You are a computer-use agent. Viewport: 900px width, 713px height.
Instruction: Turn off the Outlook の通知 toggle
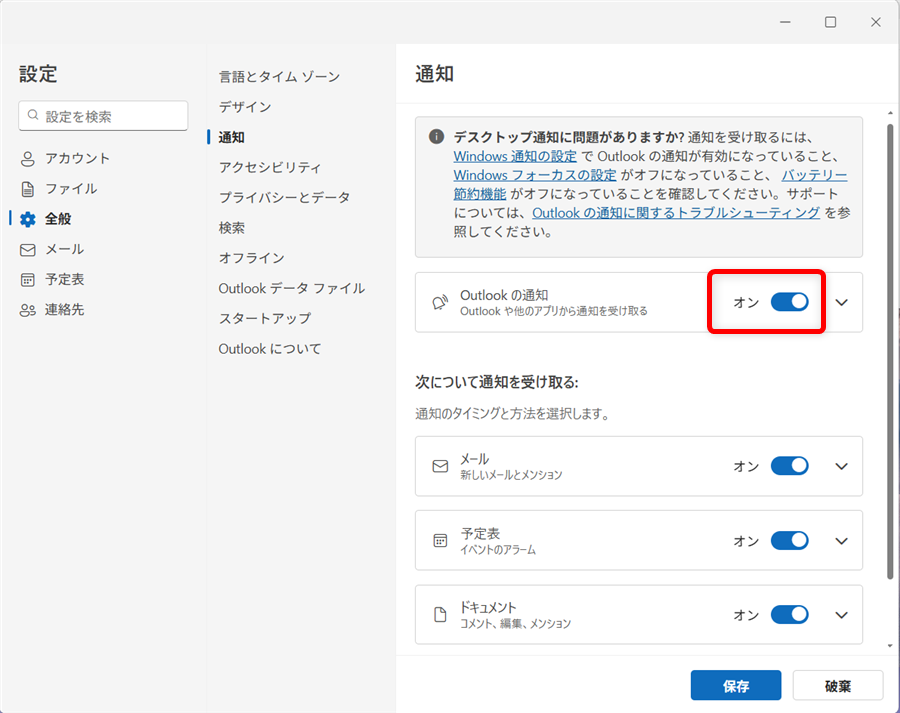pyautogui.click(x=789, y=302)
